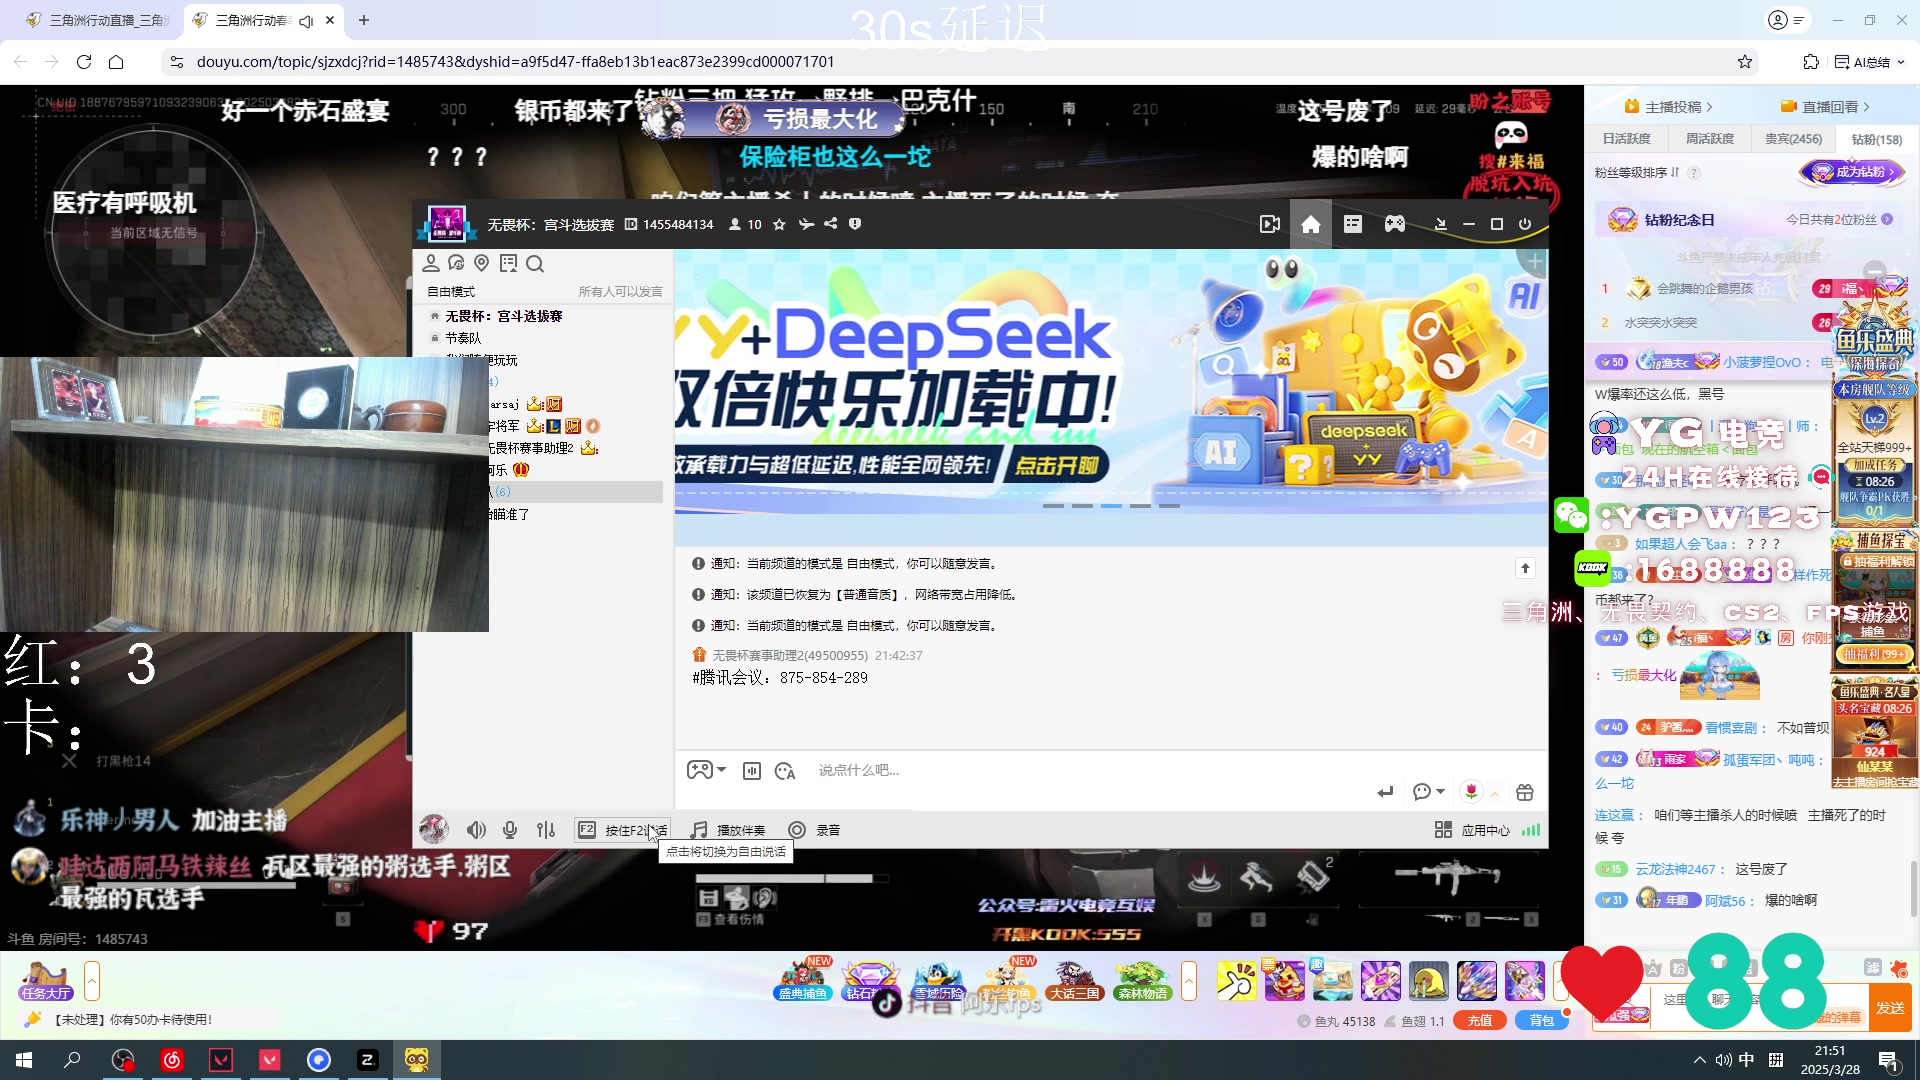Expand today's diamond fans arrow (今日共有2位粉丝)
1920x1080 pixels.
click(x=1887, y=219)
